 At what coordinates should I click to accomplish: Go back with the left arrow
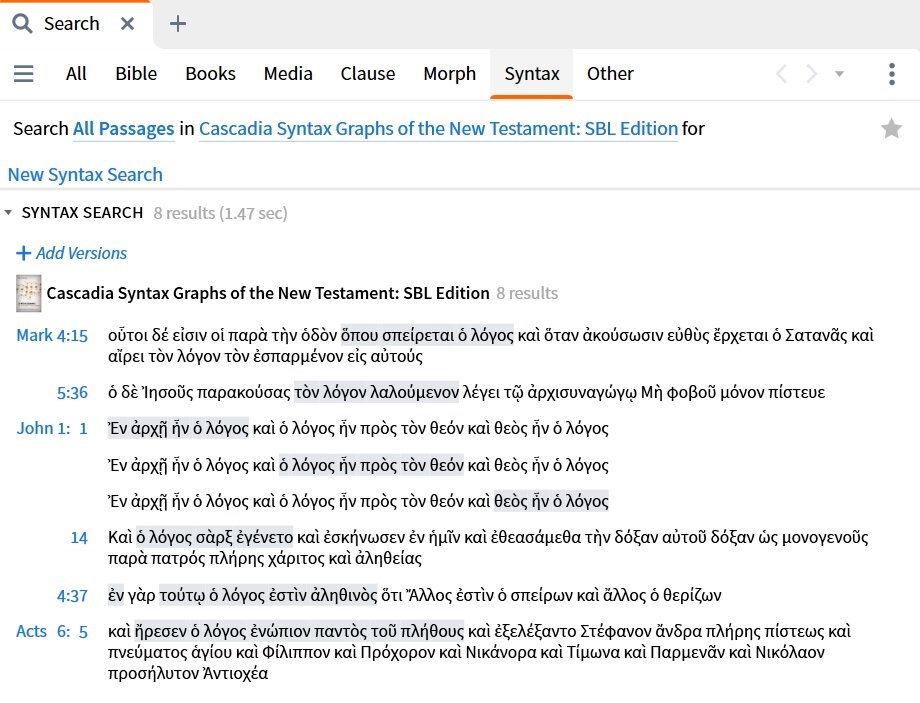pyautogui.click(x=781, y=74)
